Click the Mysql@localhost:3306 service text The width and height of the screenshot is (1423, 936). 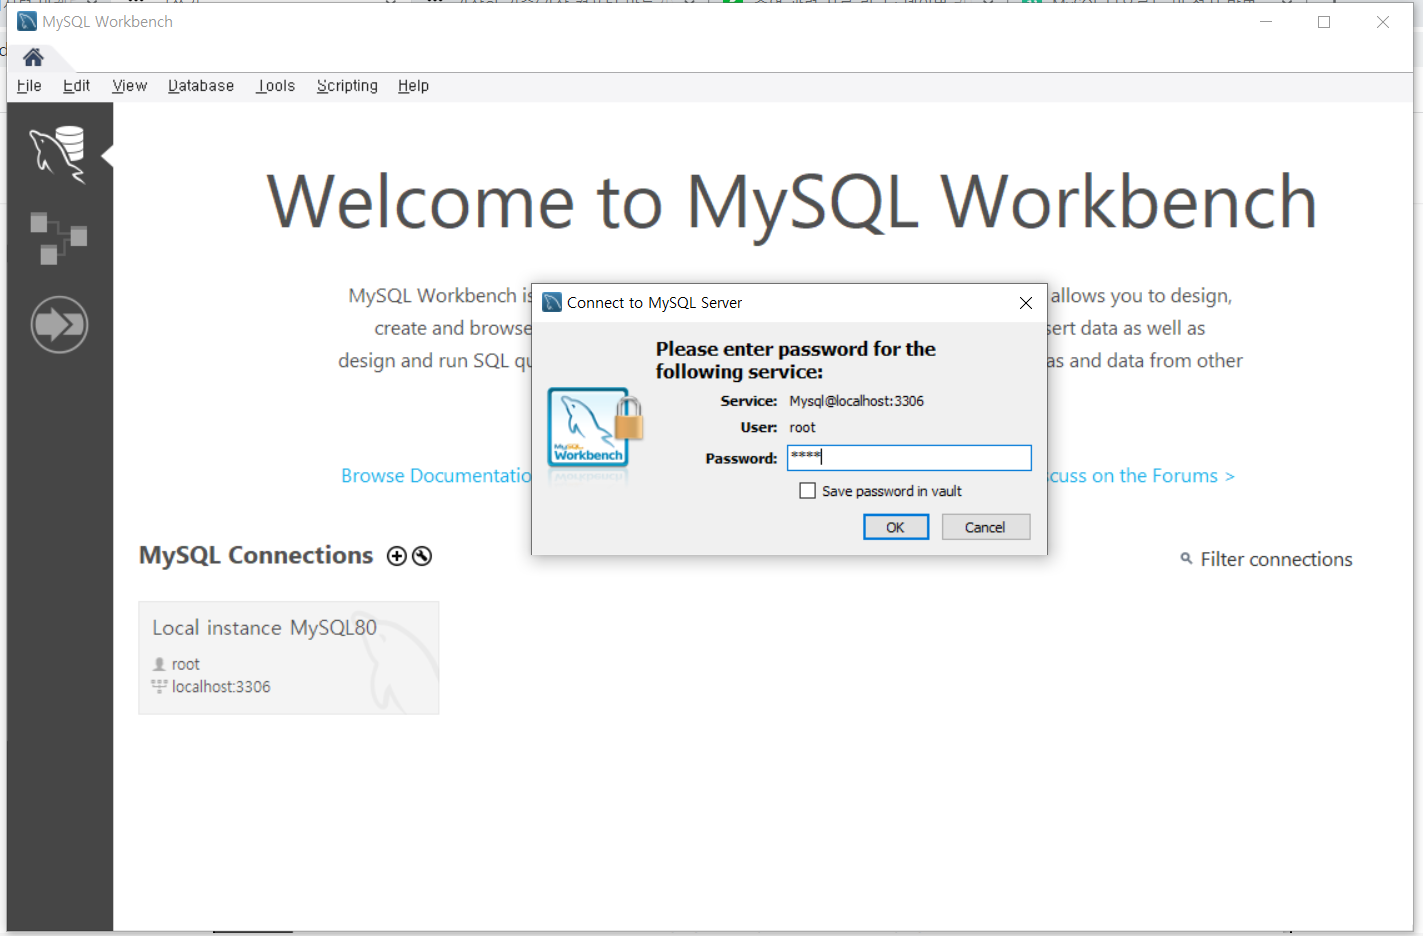click(856, 401)
